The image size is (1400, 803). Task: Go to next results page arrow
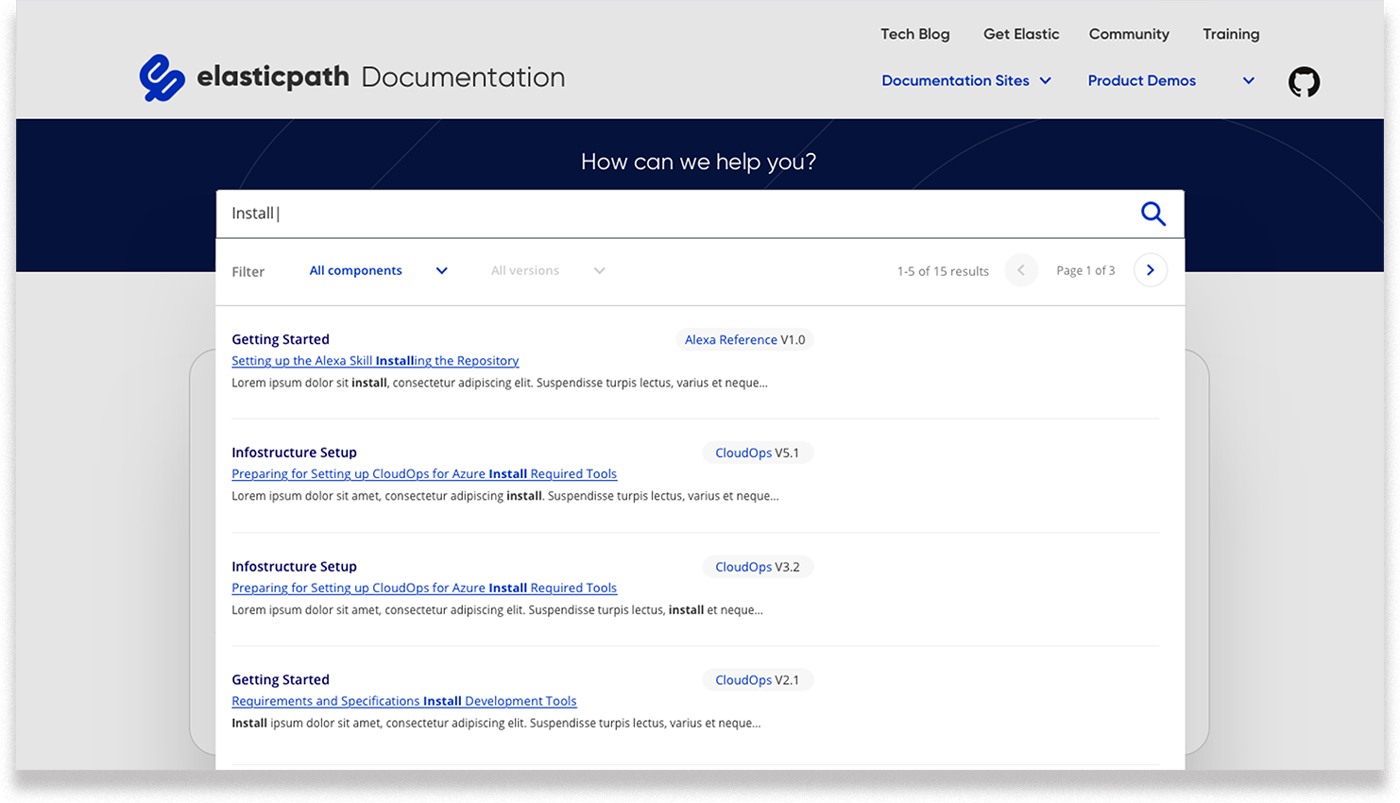point(1150,270)
